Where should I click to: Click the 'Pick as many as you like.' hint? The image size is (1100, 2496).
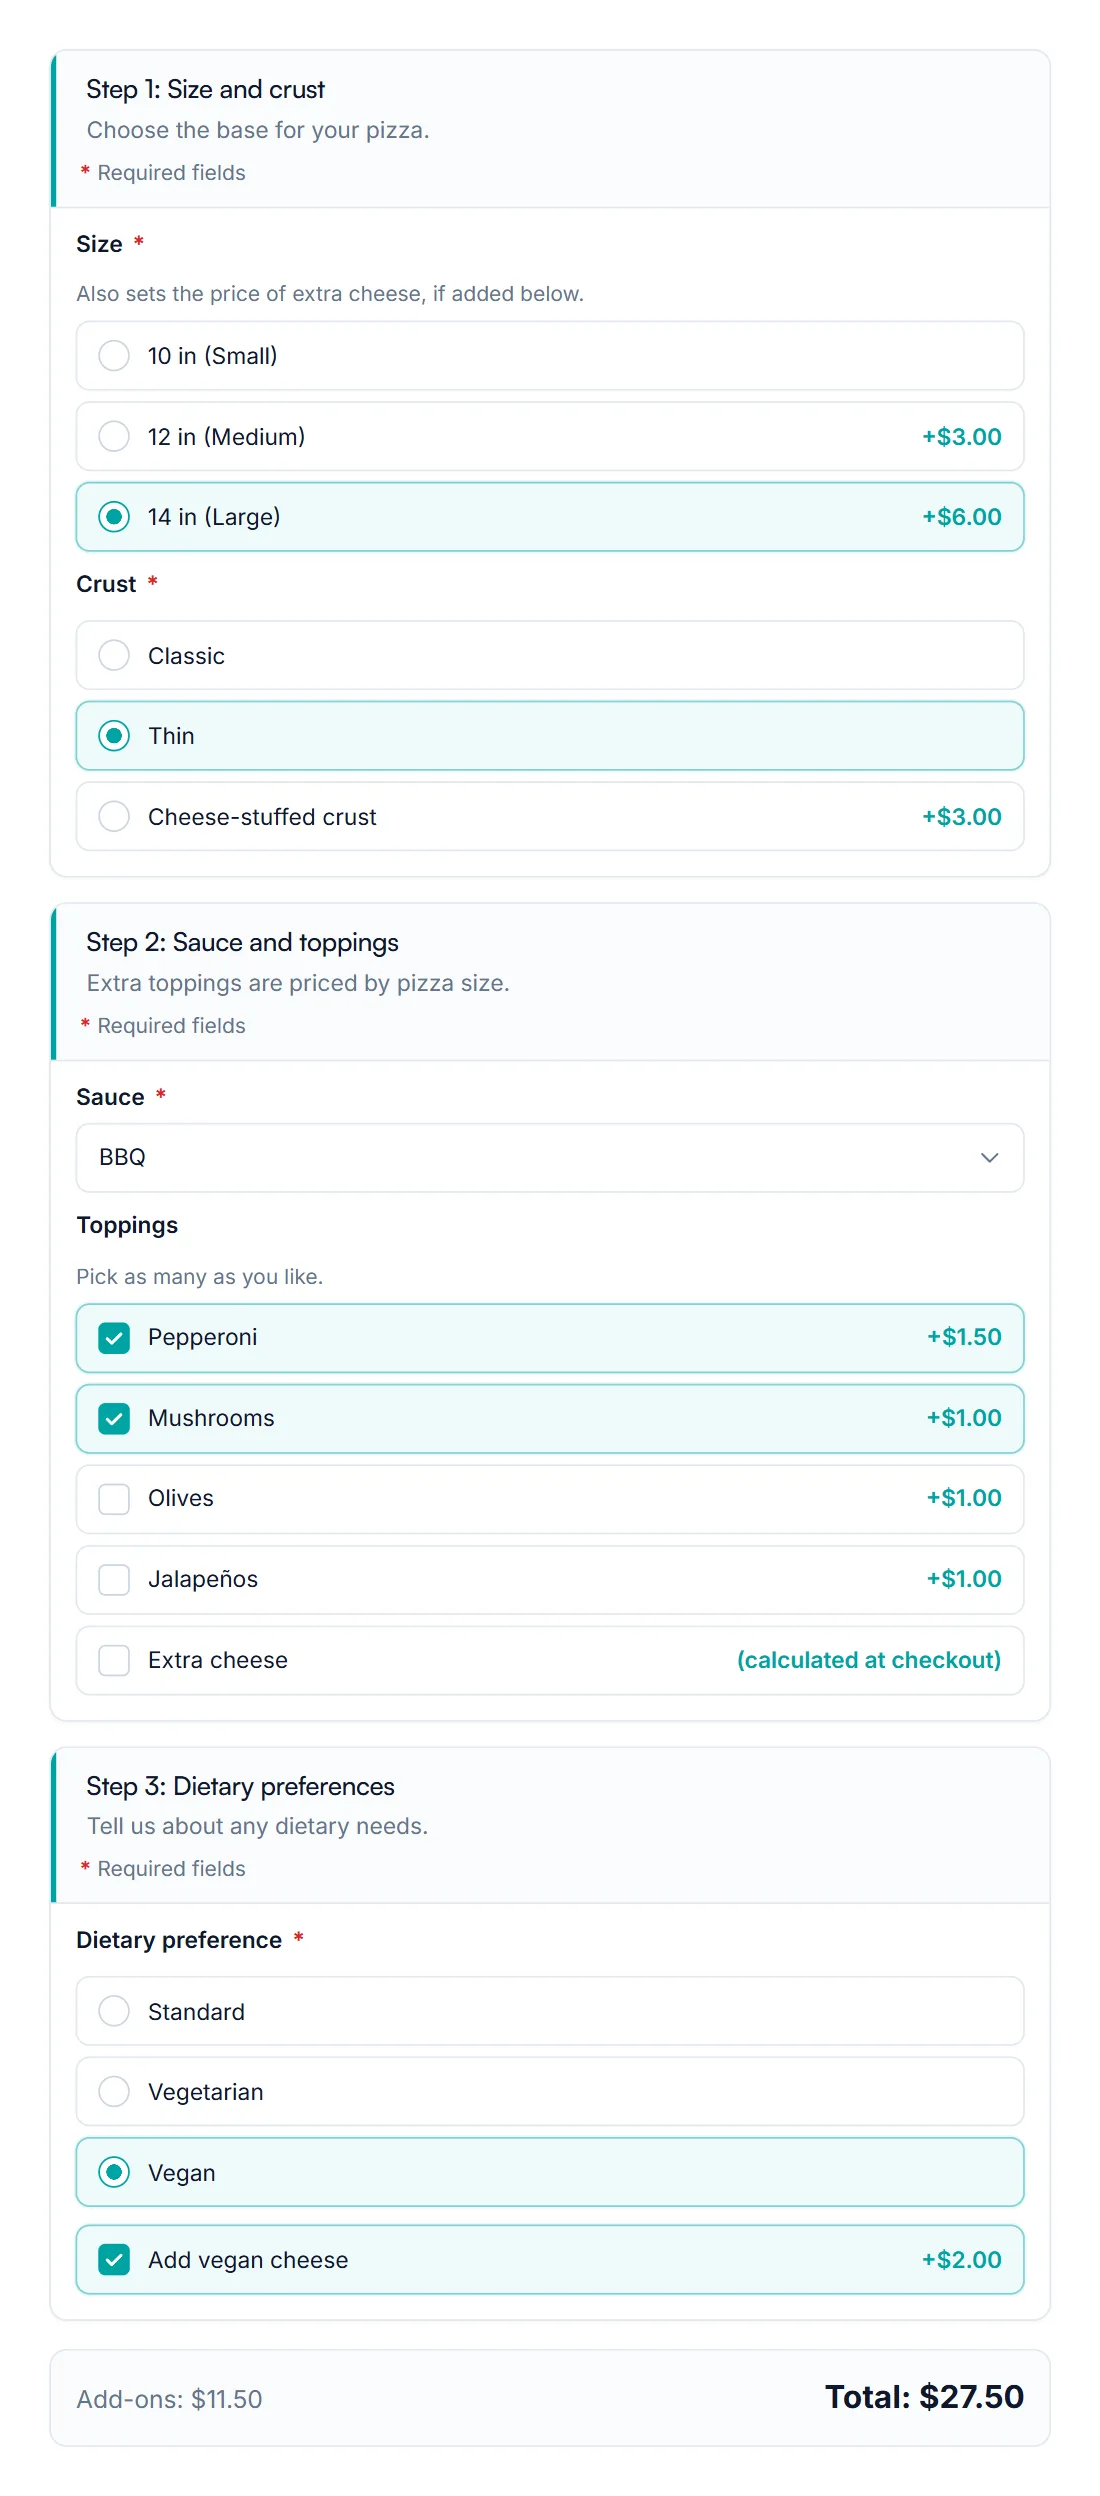[200, 1277]
